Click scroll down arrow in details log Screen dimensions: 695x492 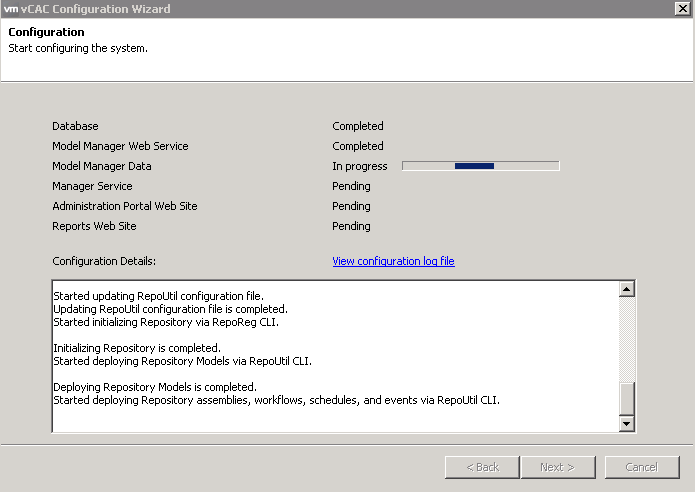(x=626, y=423)
